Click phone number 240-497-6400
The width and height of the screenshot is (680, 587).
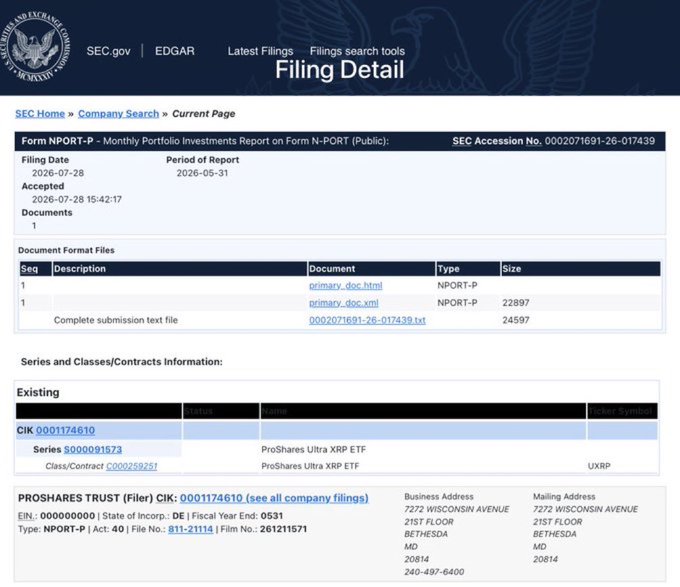[x=434, y=572]
